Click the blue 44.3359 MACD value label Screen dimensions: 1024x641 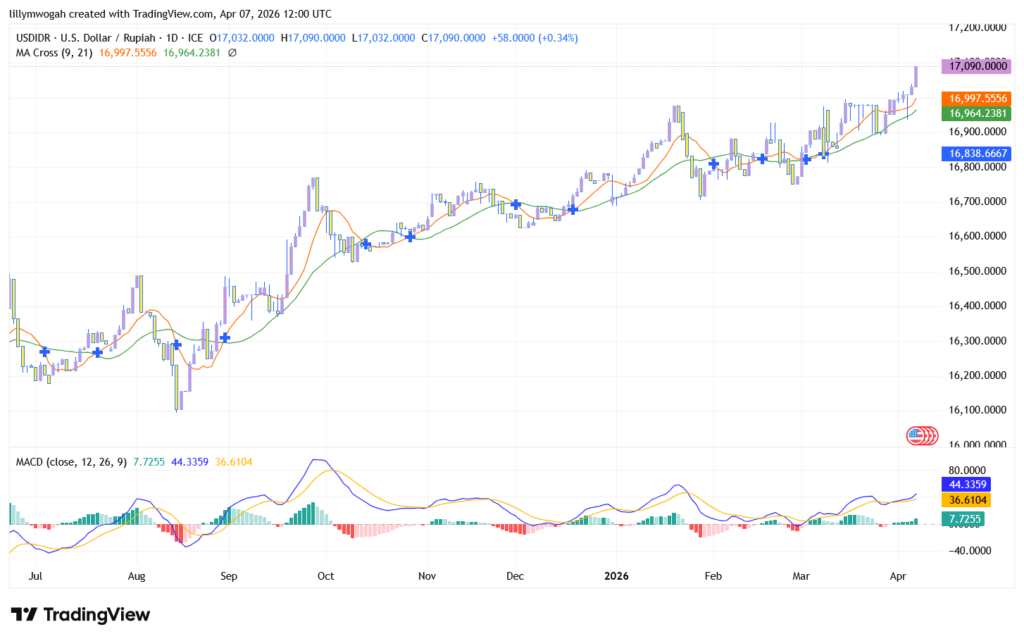(x=975, y=484)
